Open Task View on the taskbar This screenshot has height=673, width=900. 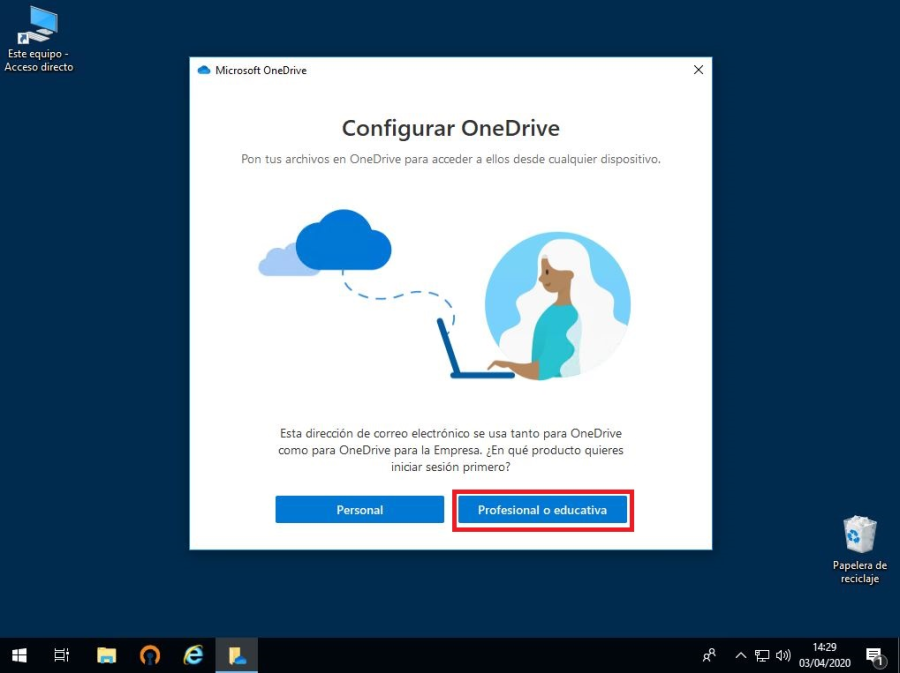click(x=61, y=655)
